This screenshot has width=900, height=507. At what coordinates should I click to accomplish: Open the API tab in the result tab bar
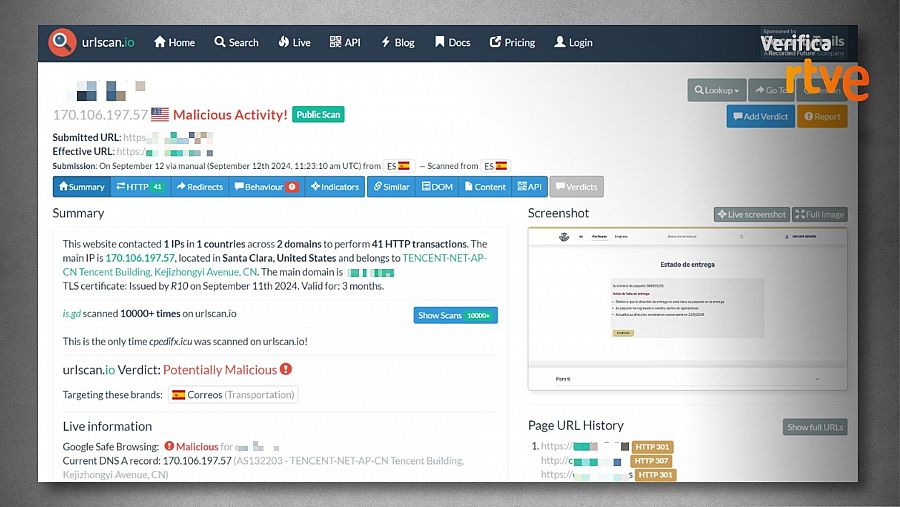(529, 187)
